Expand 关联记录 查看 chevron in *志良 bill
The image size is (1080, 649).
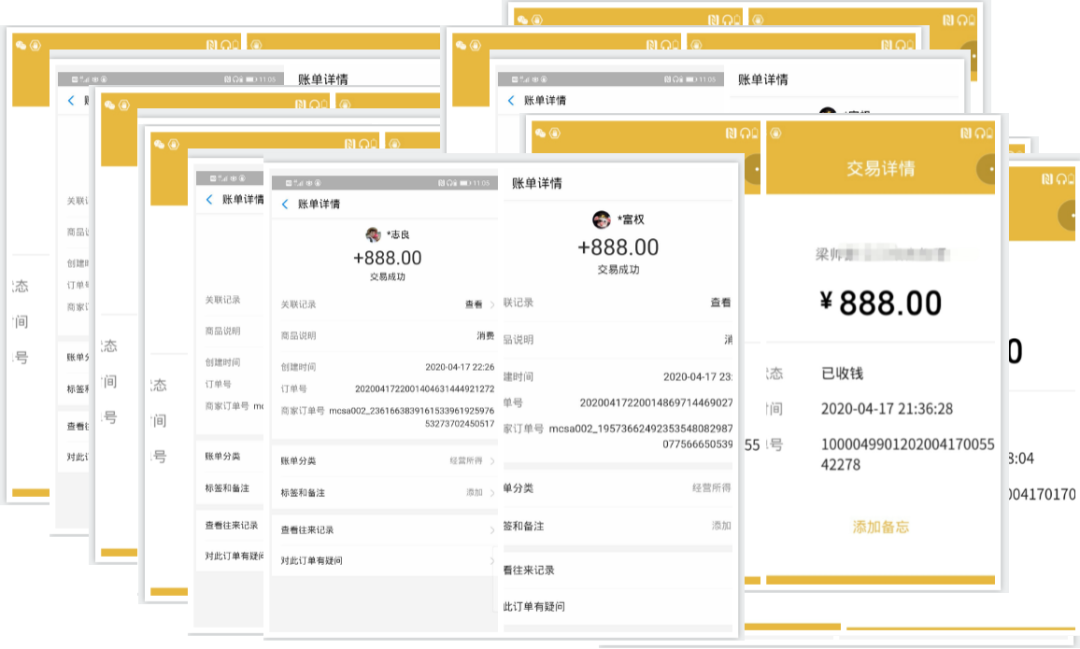coord(492,305)
